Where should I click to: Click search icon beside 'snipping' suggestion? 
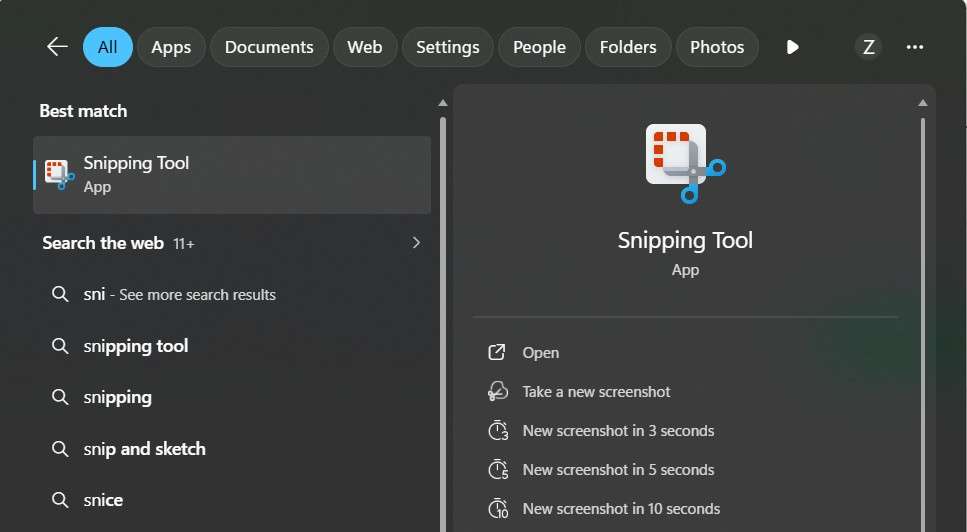[60, 397]
